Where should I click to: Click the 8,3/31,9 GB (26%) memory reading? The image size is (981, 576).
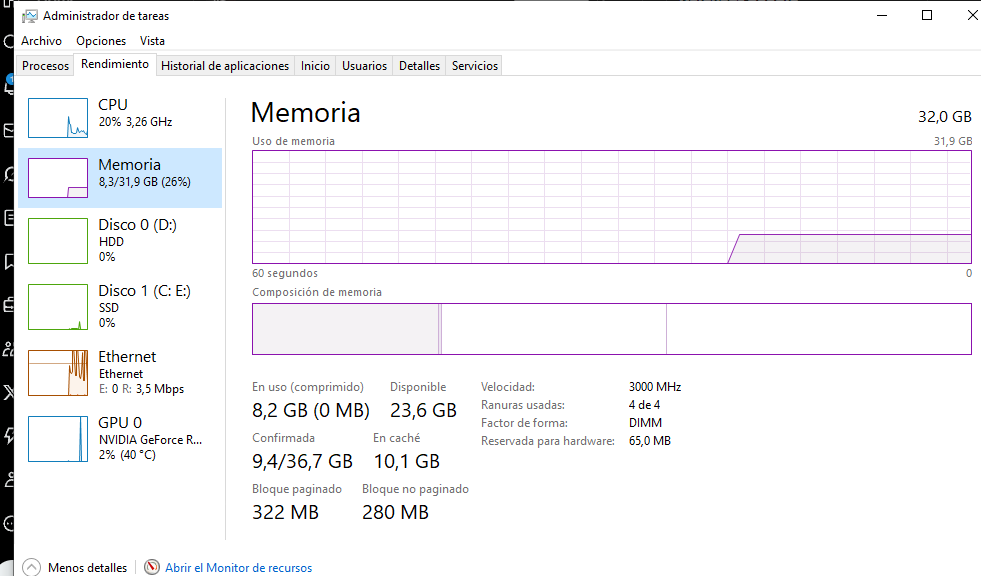145,182
